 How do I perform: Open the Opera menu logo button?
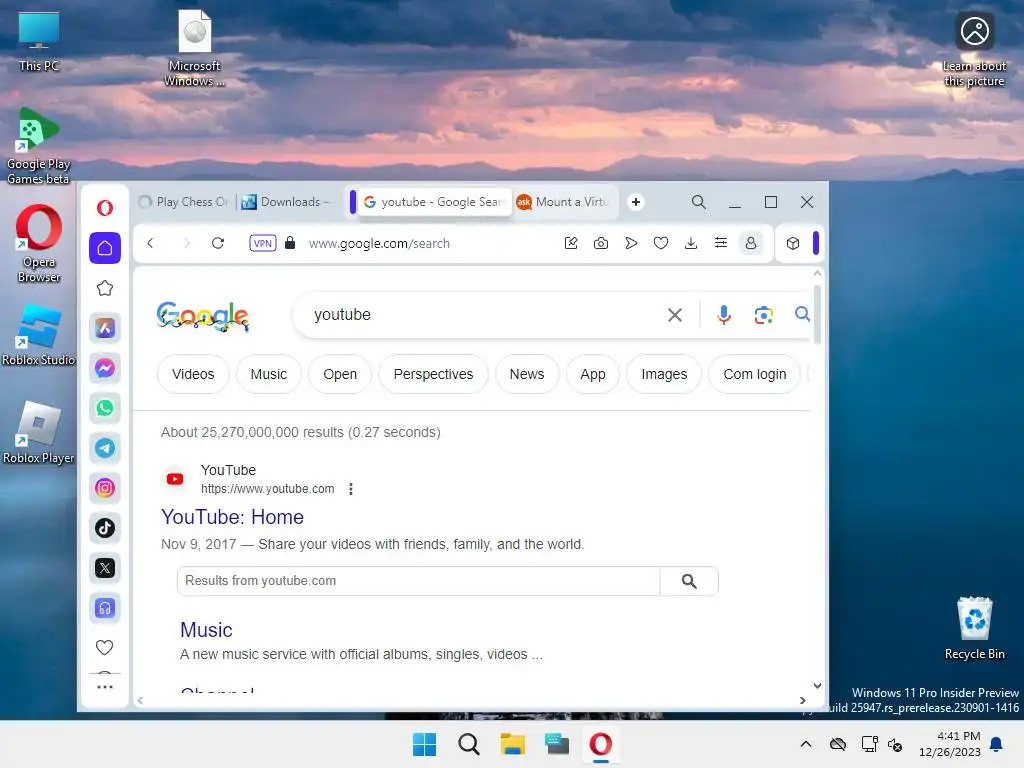pos(104,208)
